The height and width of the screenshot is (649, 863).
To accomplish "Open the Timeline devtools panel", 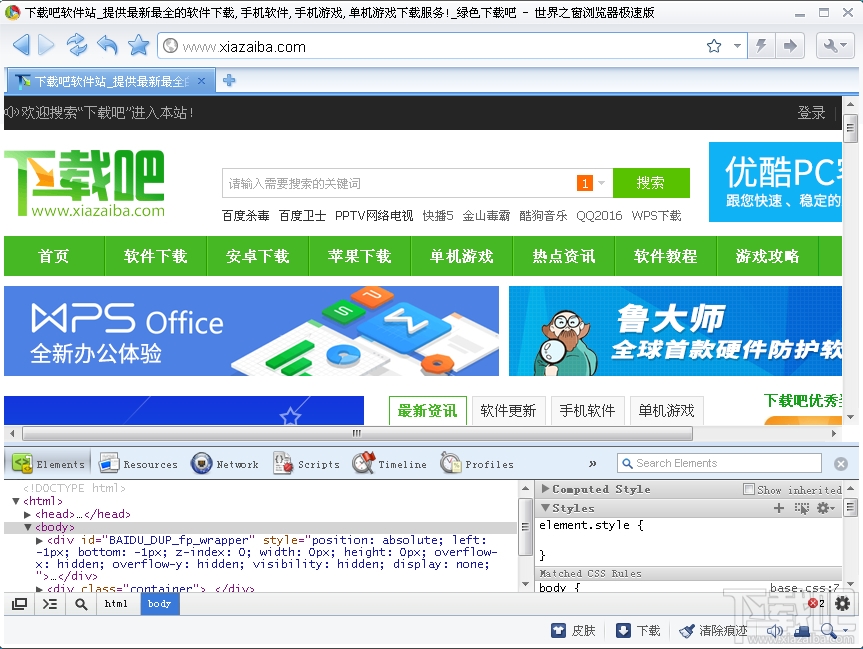I will (x=389, y=464).
